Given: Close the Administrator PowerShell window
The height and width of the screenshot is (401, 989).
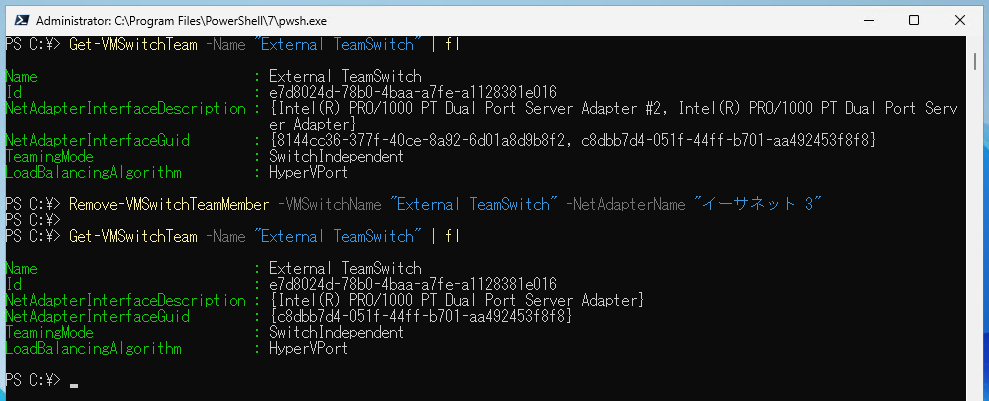Looking at the screenshot, I should (959, 19).
